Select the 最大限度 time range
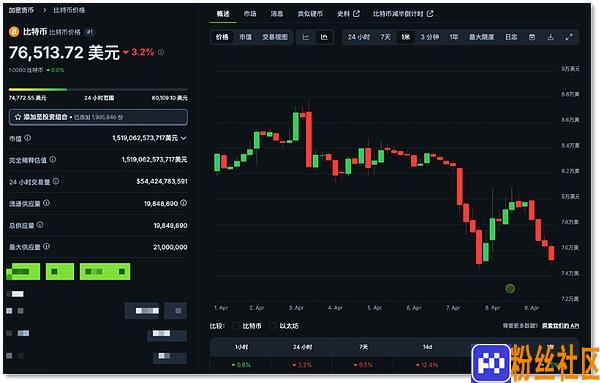The image size is (600, 383). (x=482, y=37)
